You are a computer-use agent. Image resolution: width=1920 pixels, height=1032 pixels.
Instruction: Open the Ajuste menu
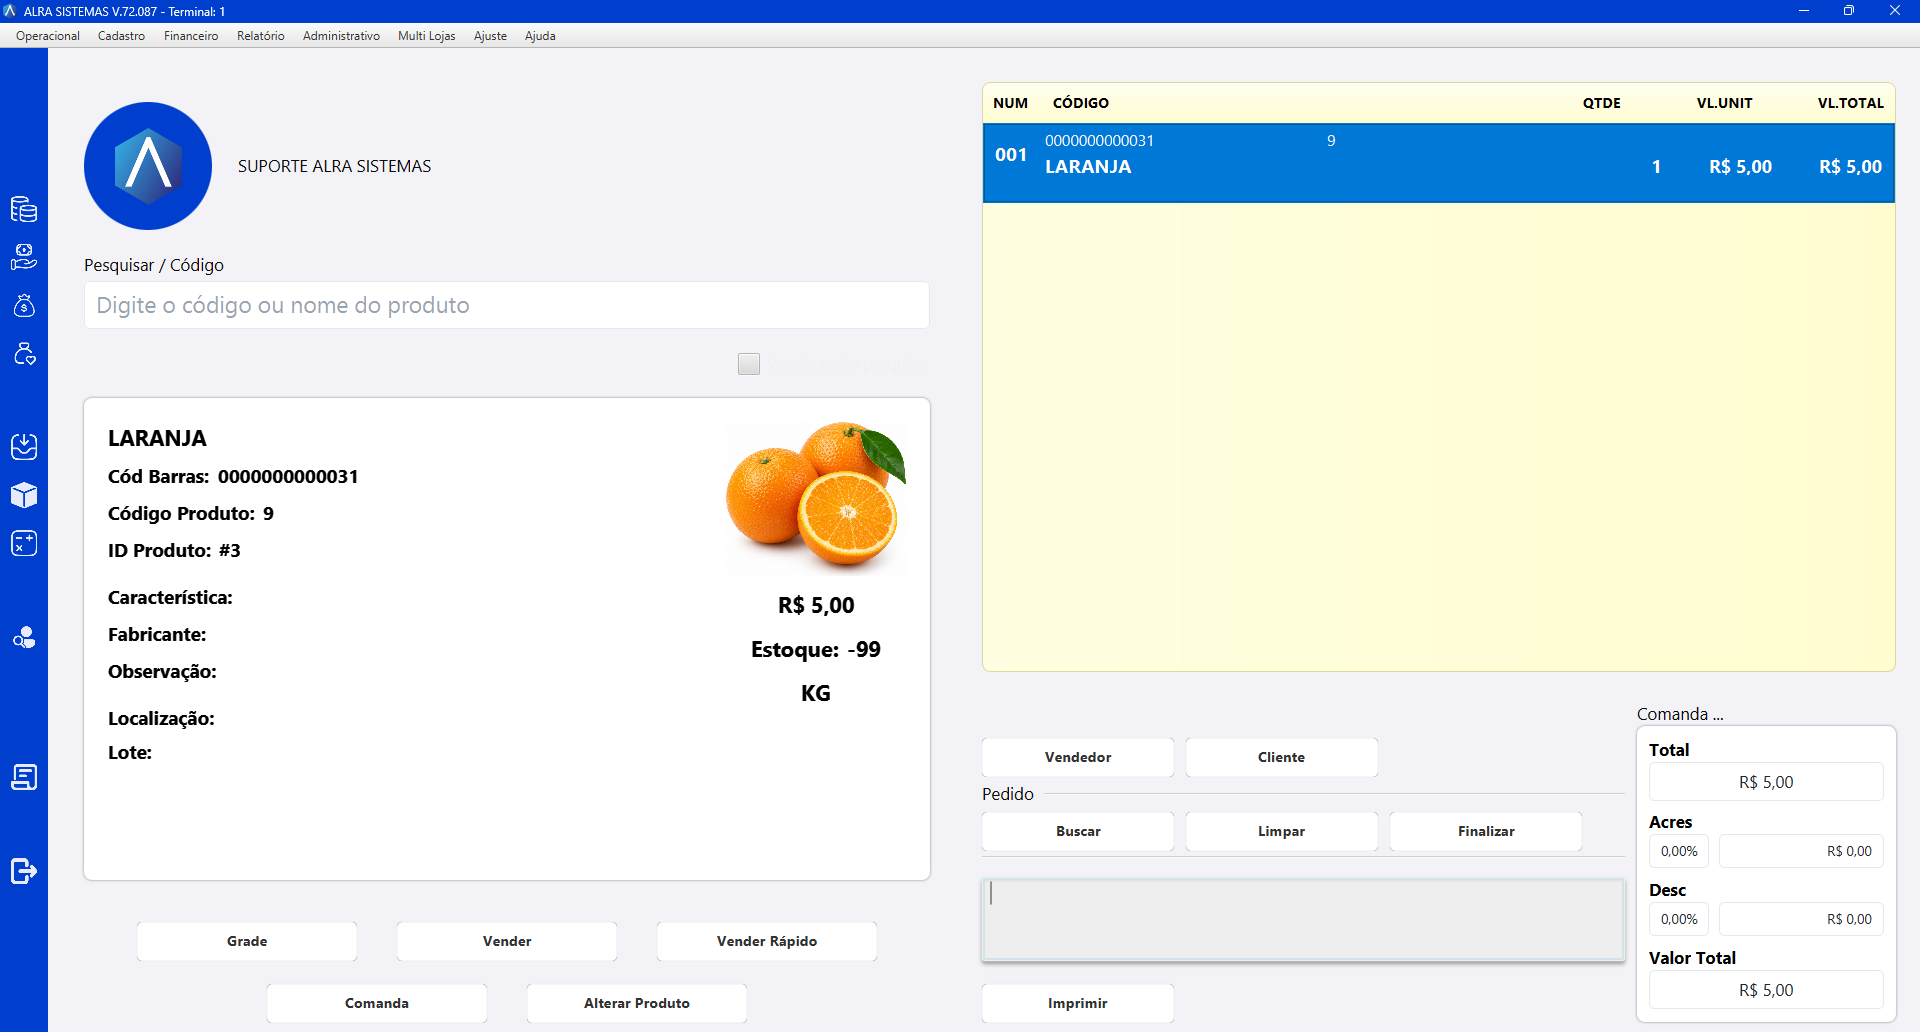click(x=490, y=36)
